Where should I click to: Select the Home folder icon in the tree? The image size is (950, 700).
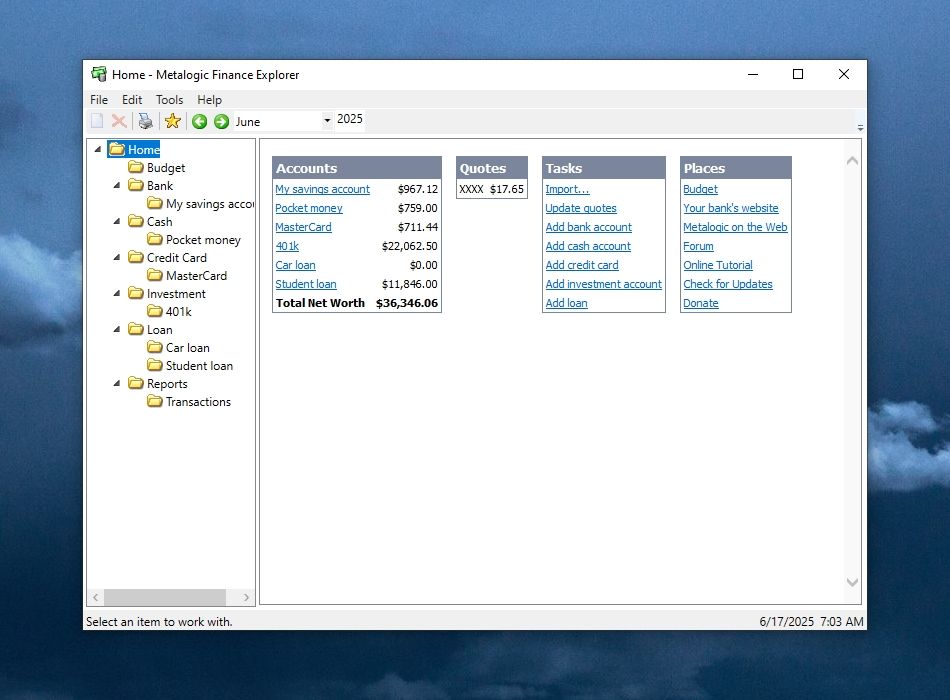[116, 150]
